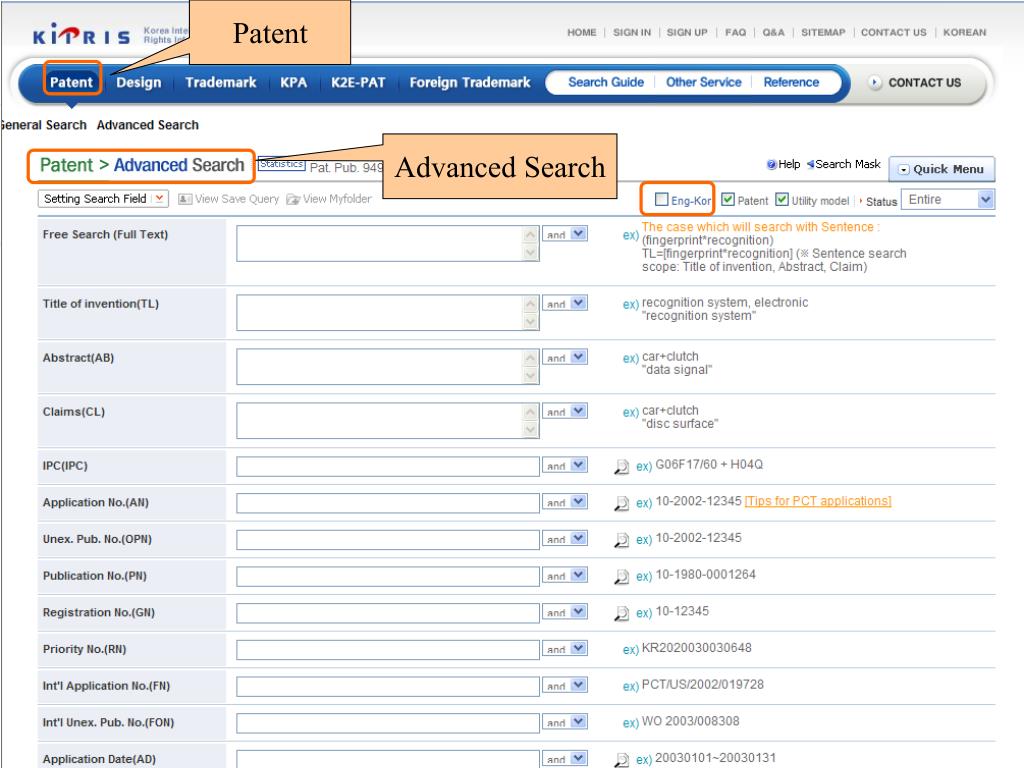
Task: Select the KPA tab
Action: click(x=293, y=82)
